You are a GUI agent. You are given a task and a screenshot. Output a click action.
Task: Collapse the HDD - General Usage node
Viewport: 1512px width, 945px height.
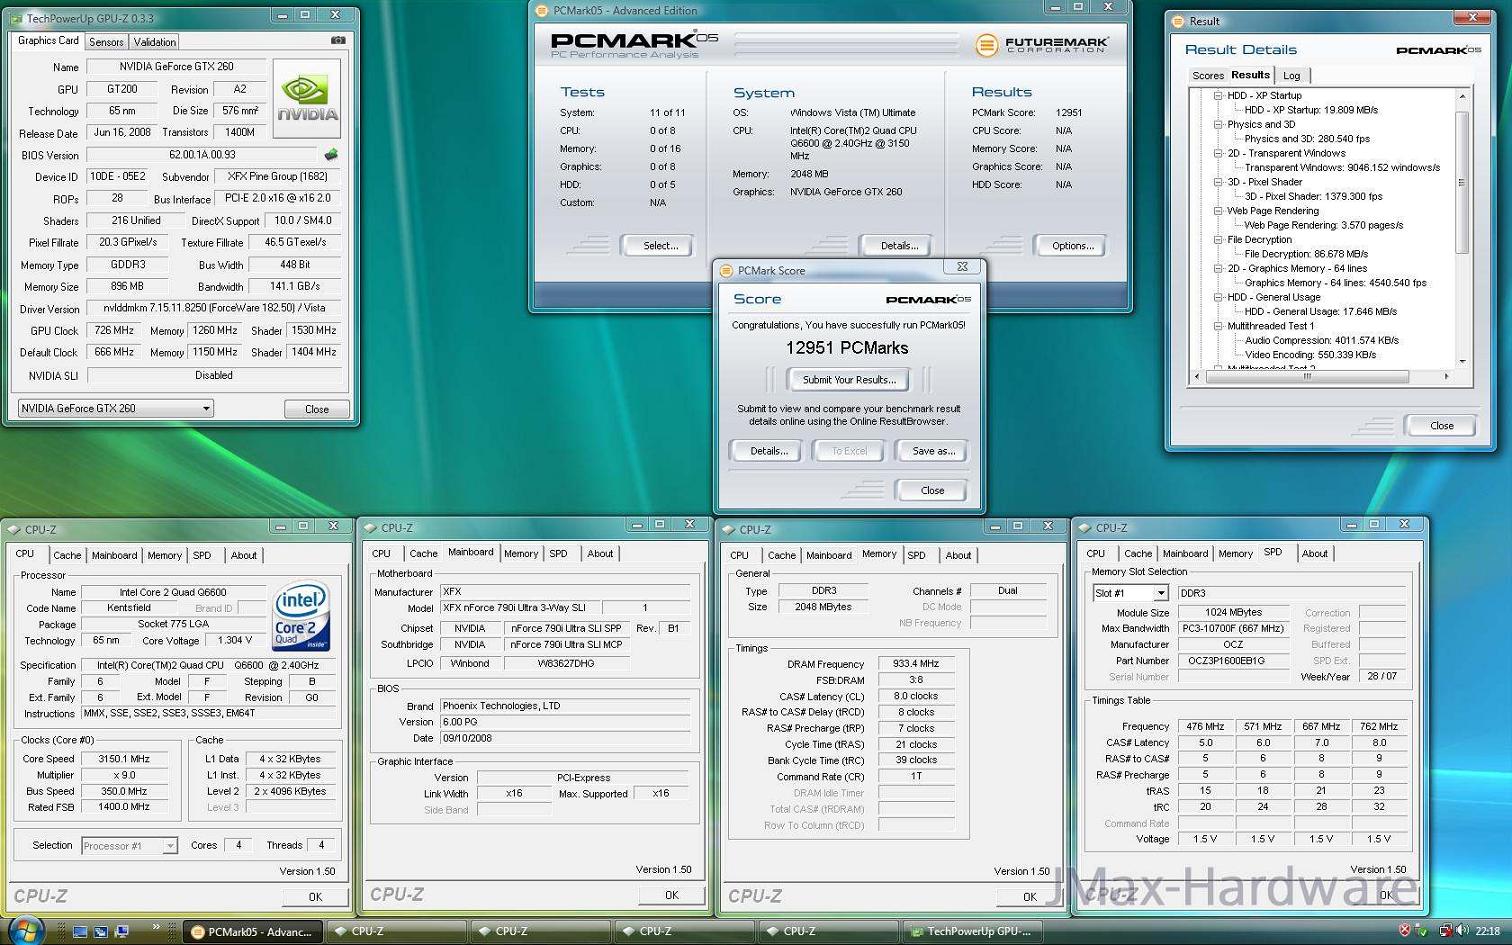click(1218, 297)
